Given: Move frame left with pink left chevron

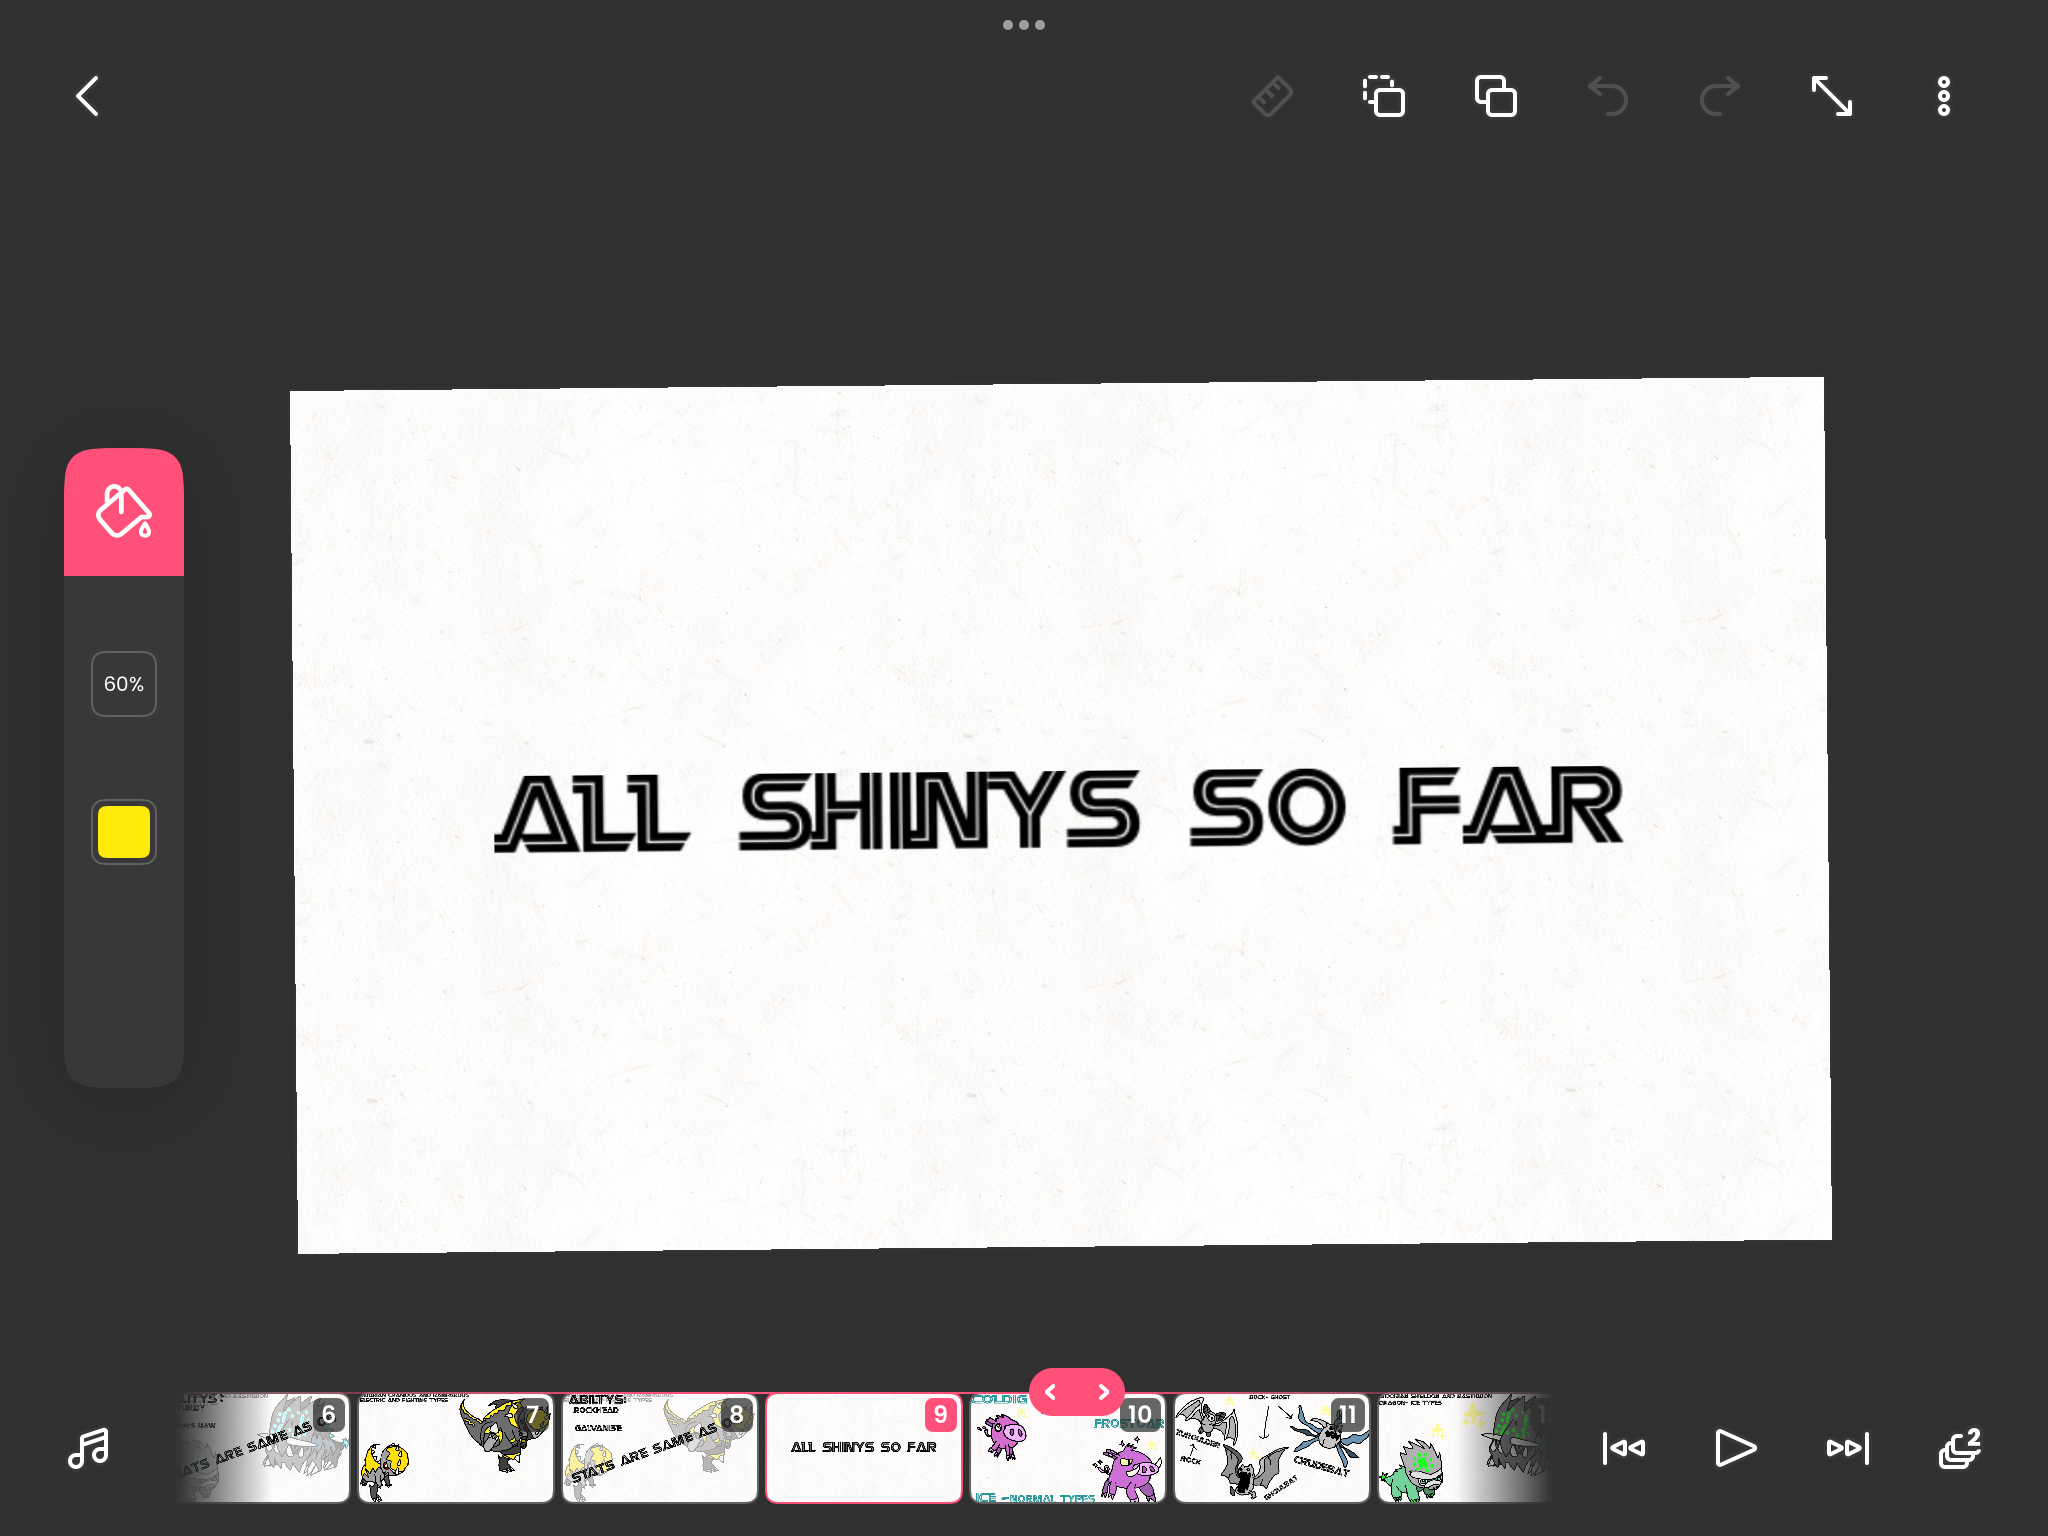Looking at the screenshot, I should click(1051, 1392).
